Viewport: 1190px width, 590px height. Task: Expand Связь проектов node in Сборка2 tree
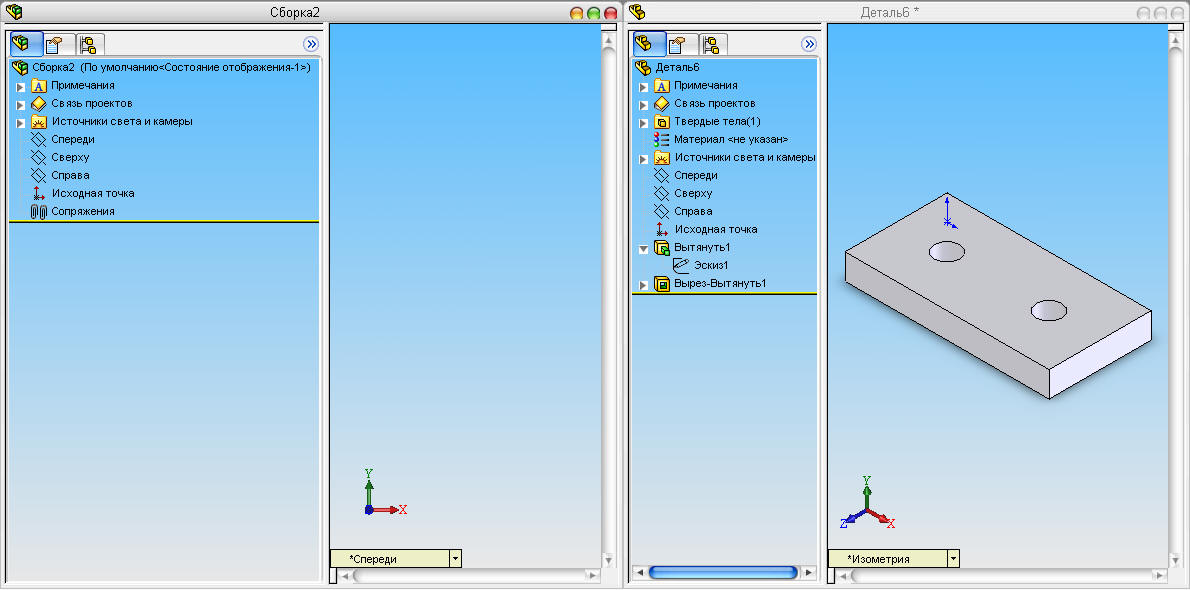20,104
